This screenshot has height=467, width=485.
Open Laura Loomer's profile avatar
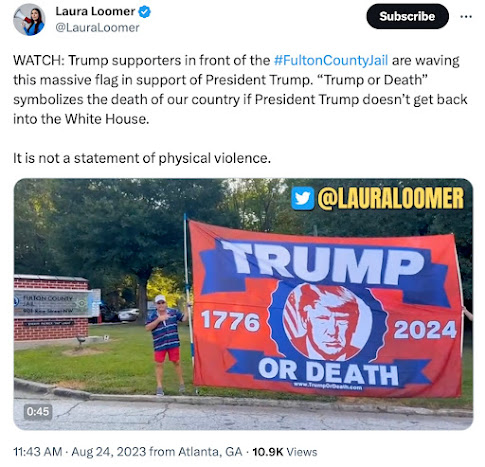coord(29,19)
